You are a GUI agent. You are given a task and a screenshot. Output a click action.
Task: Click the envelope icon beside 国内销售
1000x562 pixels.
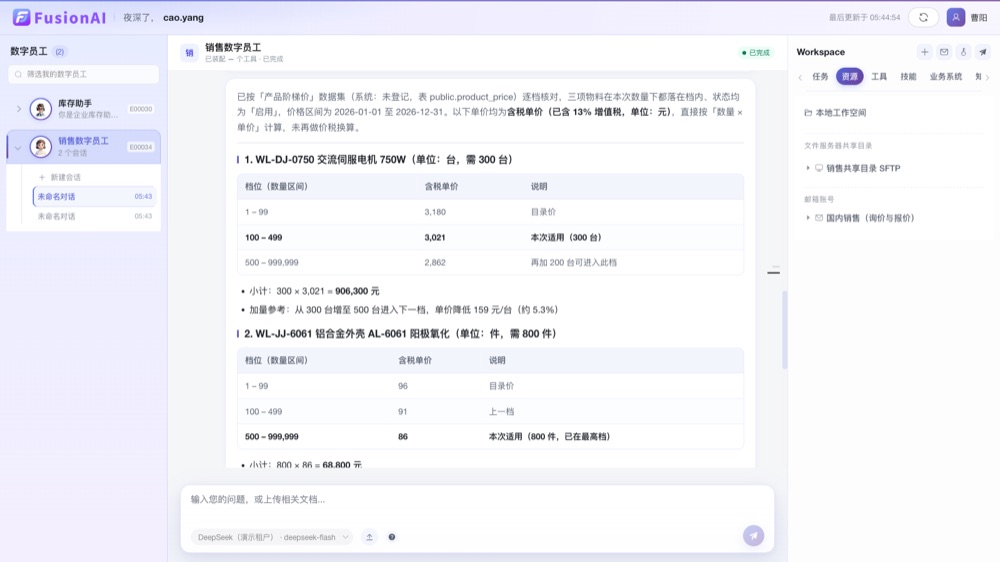point(819,218)
